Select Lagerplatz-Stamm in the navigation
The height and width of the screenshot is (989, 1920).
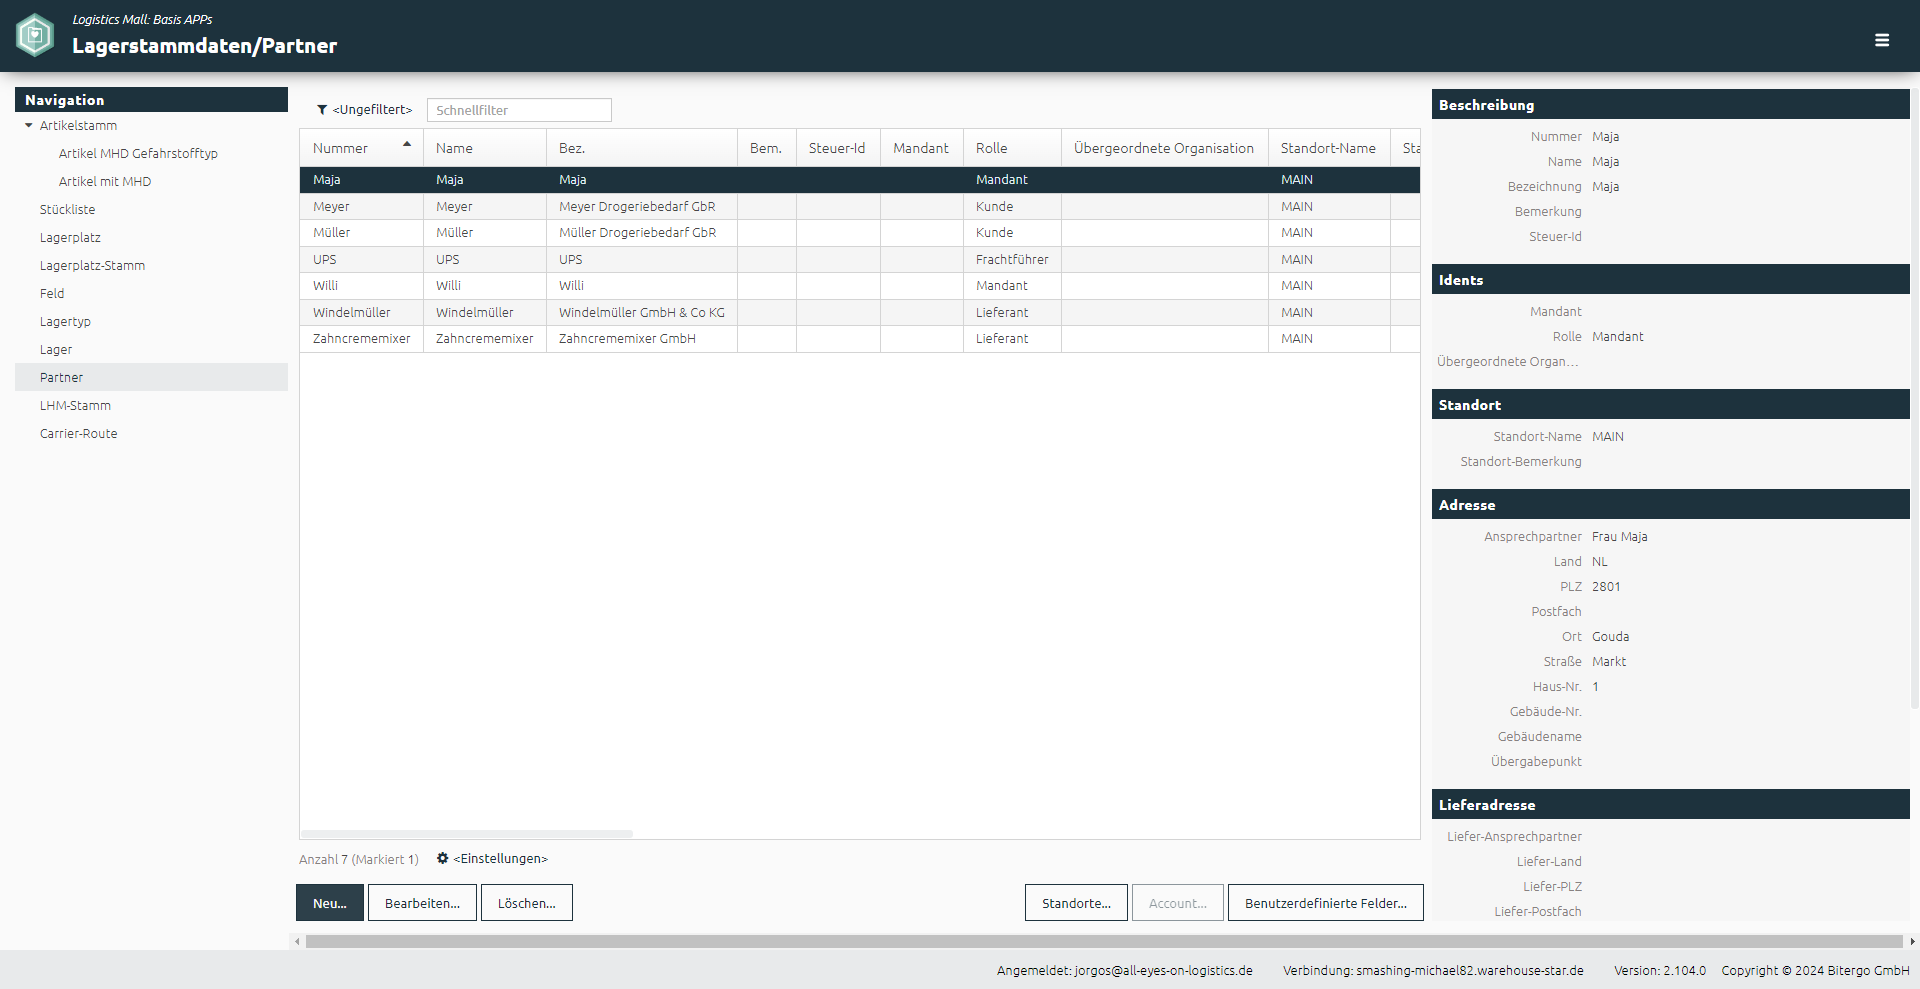pos(92,265)
